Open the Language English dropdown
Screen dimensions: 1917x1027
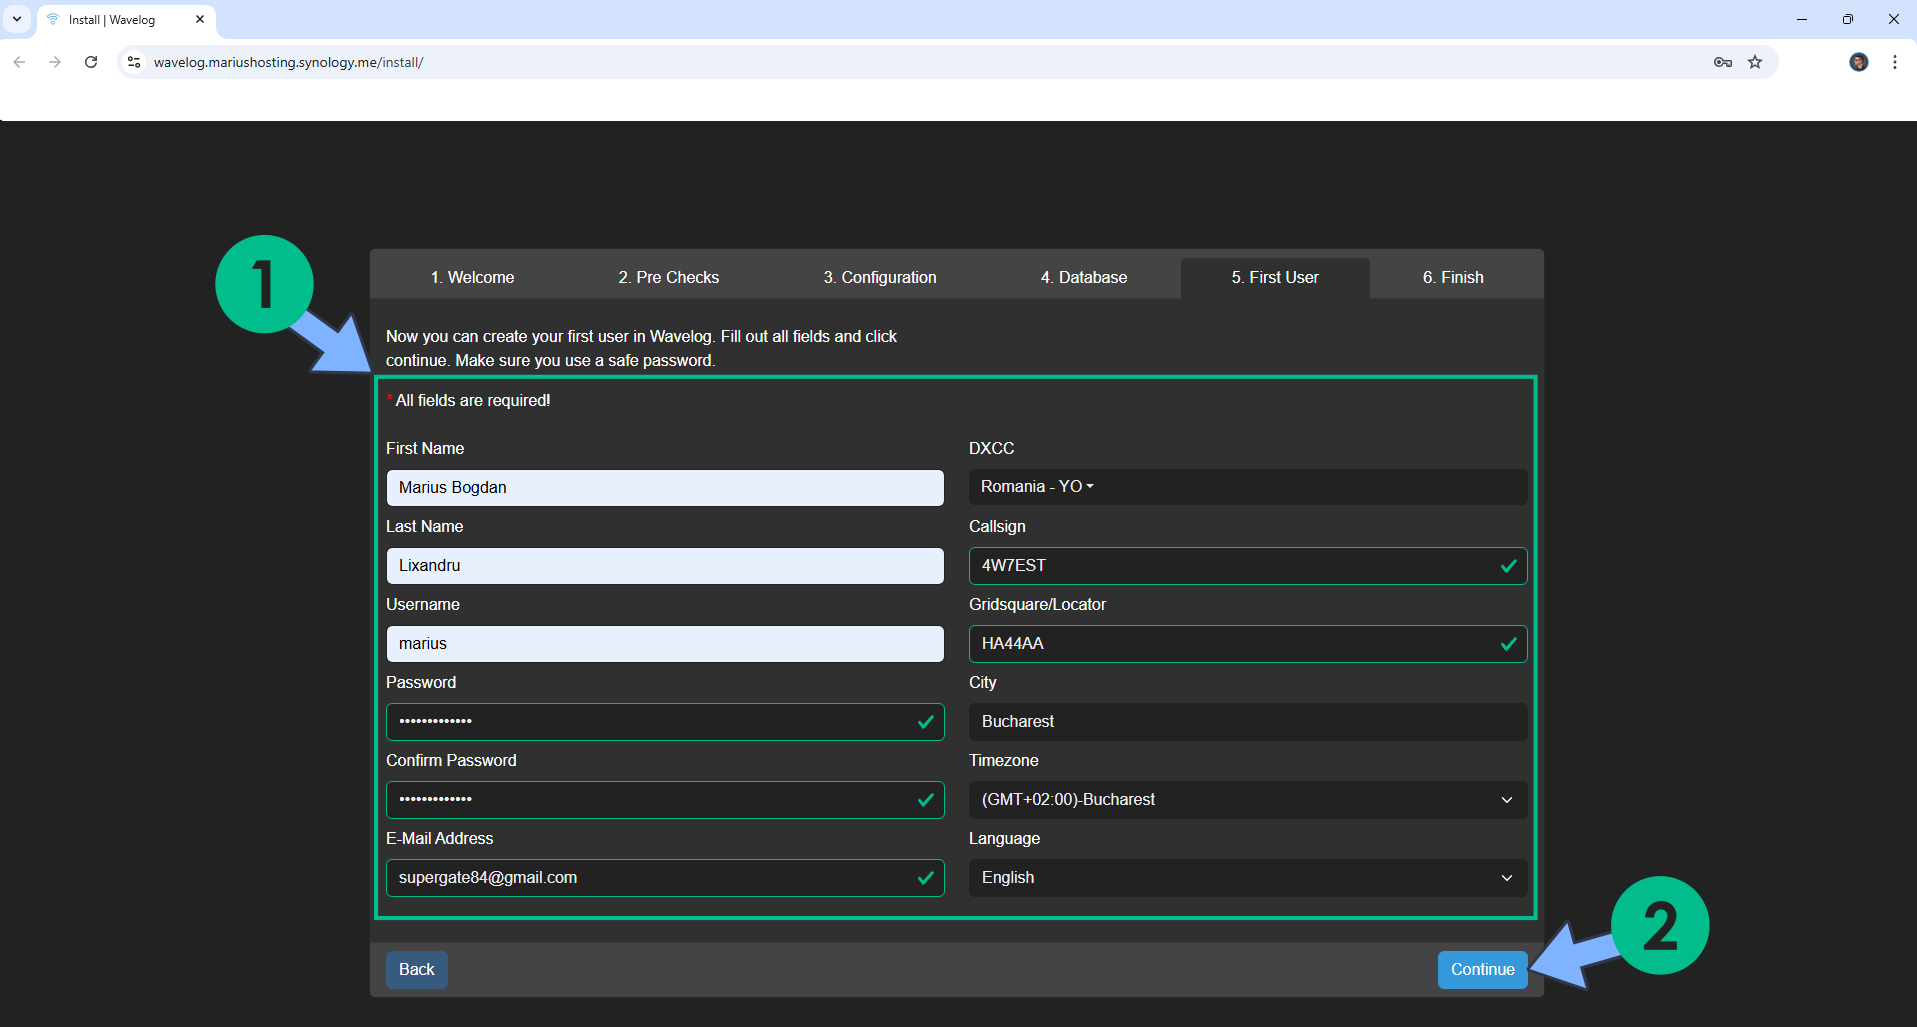pos(1247,877)
